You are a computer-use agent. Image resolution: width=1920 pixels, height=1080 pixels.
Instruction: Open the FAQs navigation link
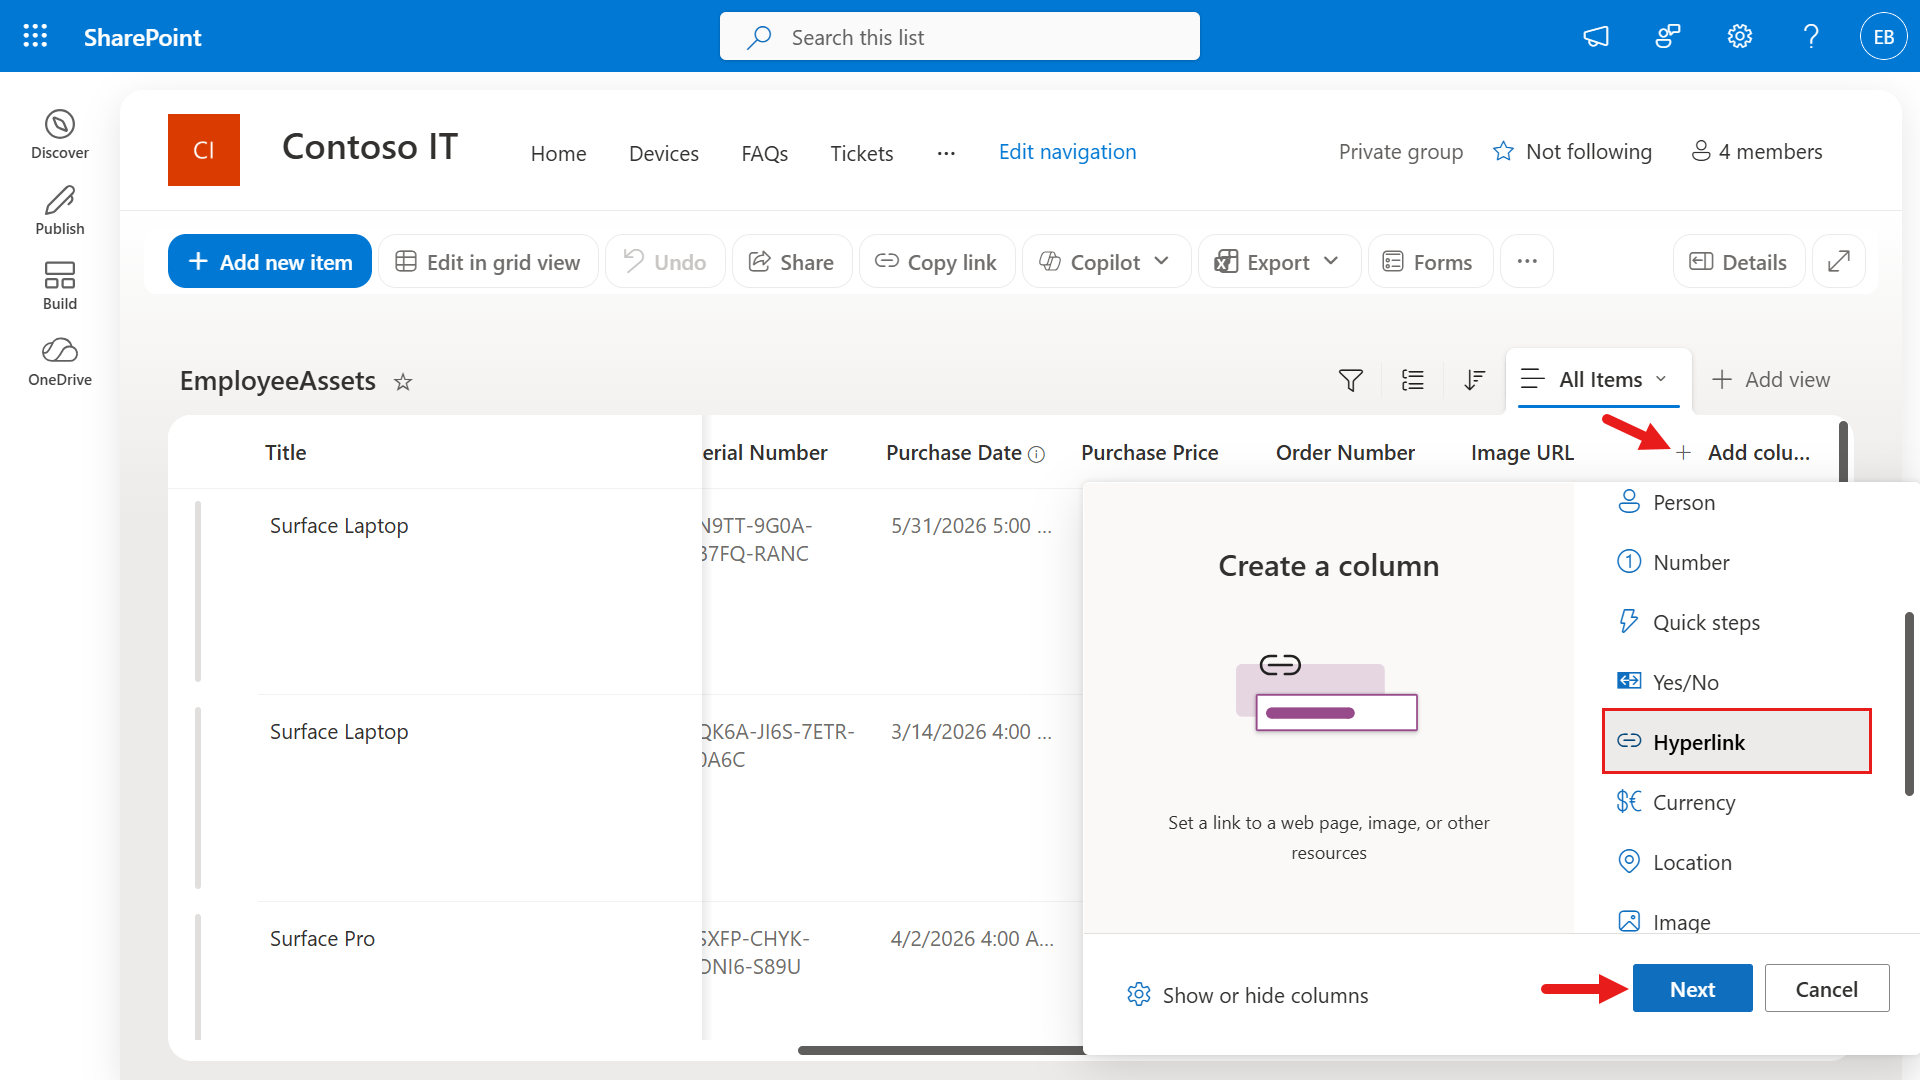(x=765, y=153)
